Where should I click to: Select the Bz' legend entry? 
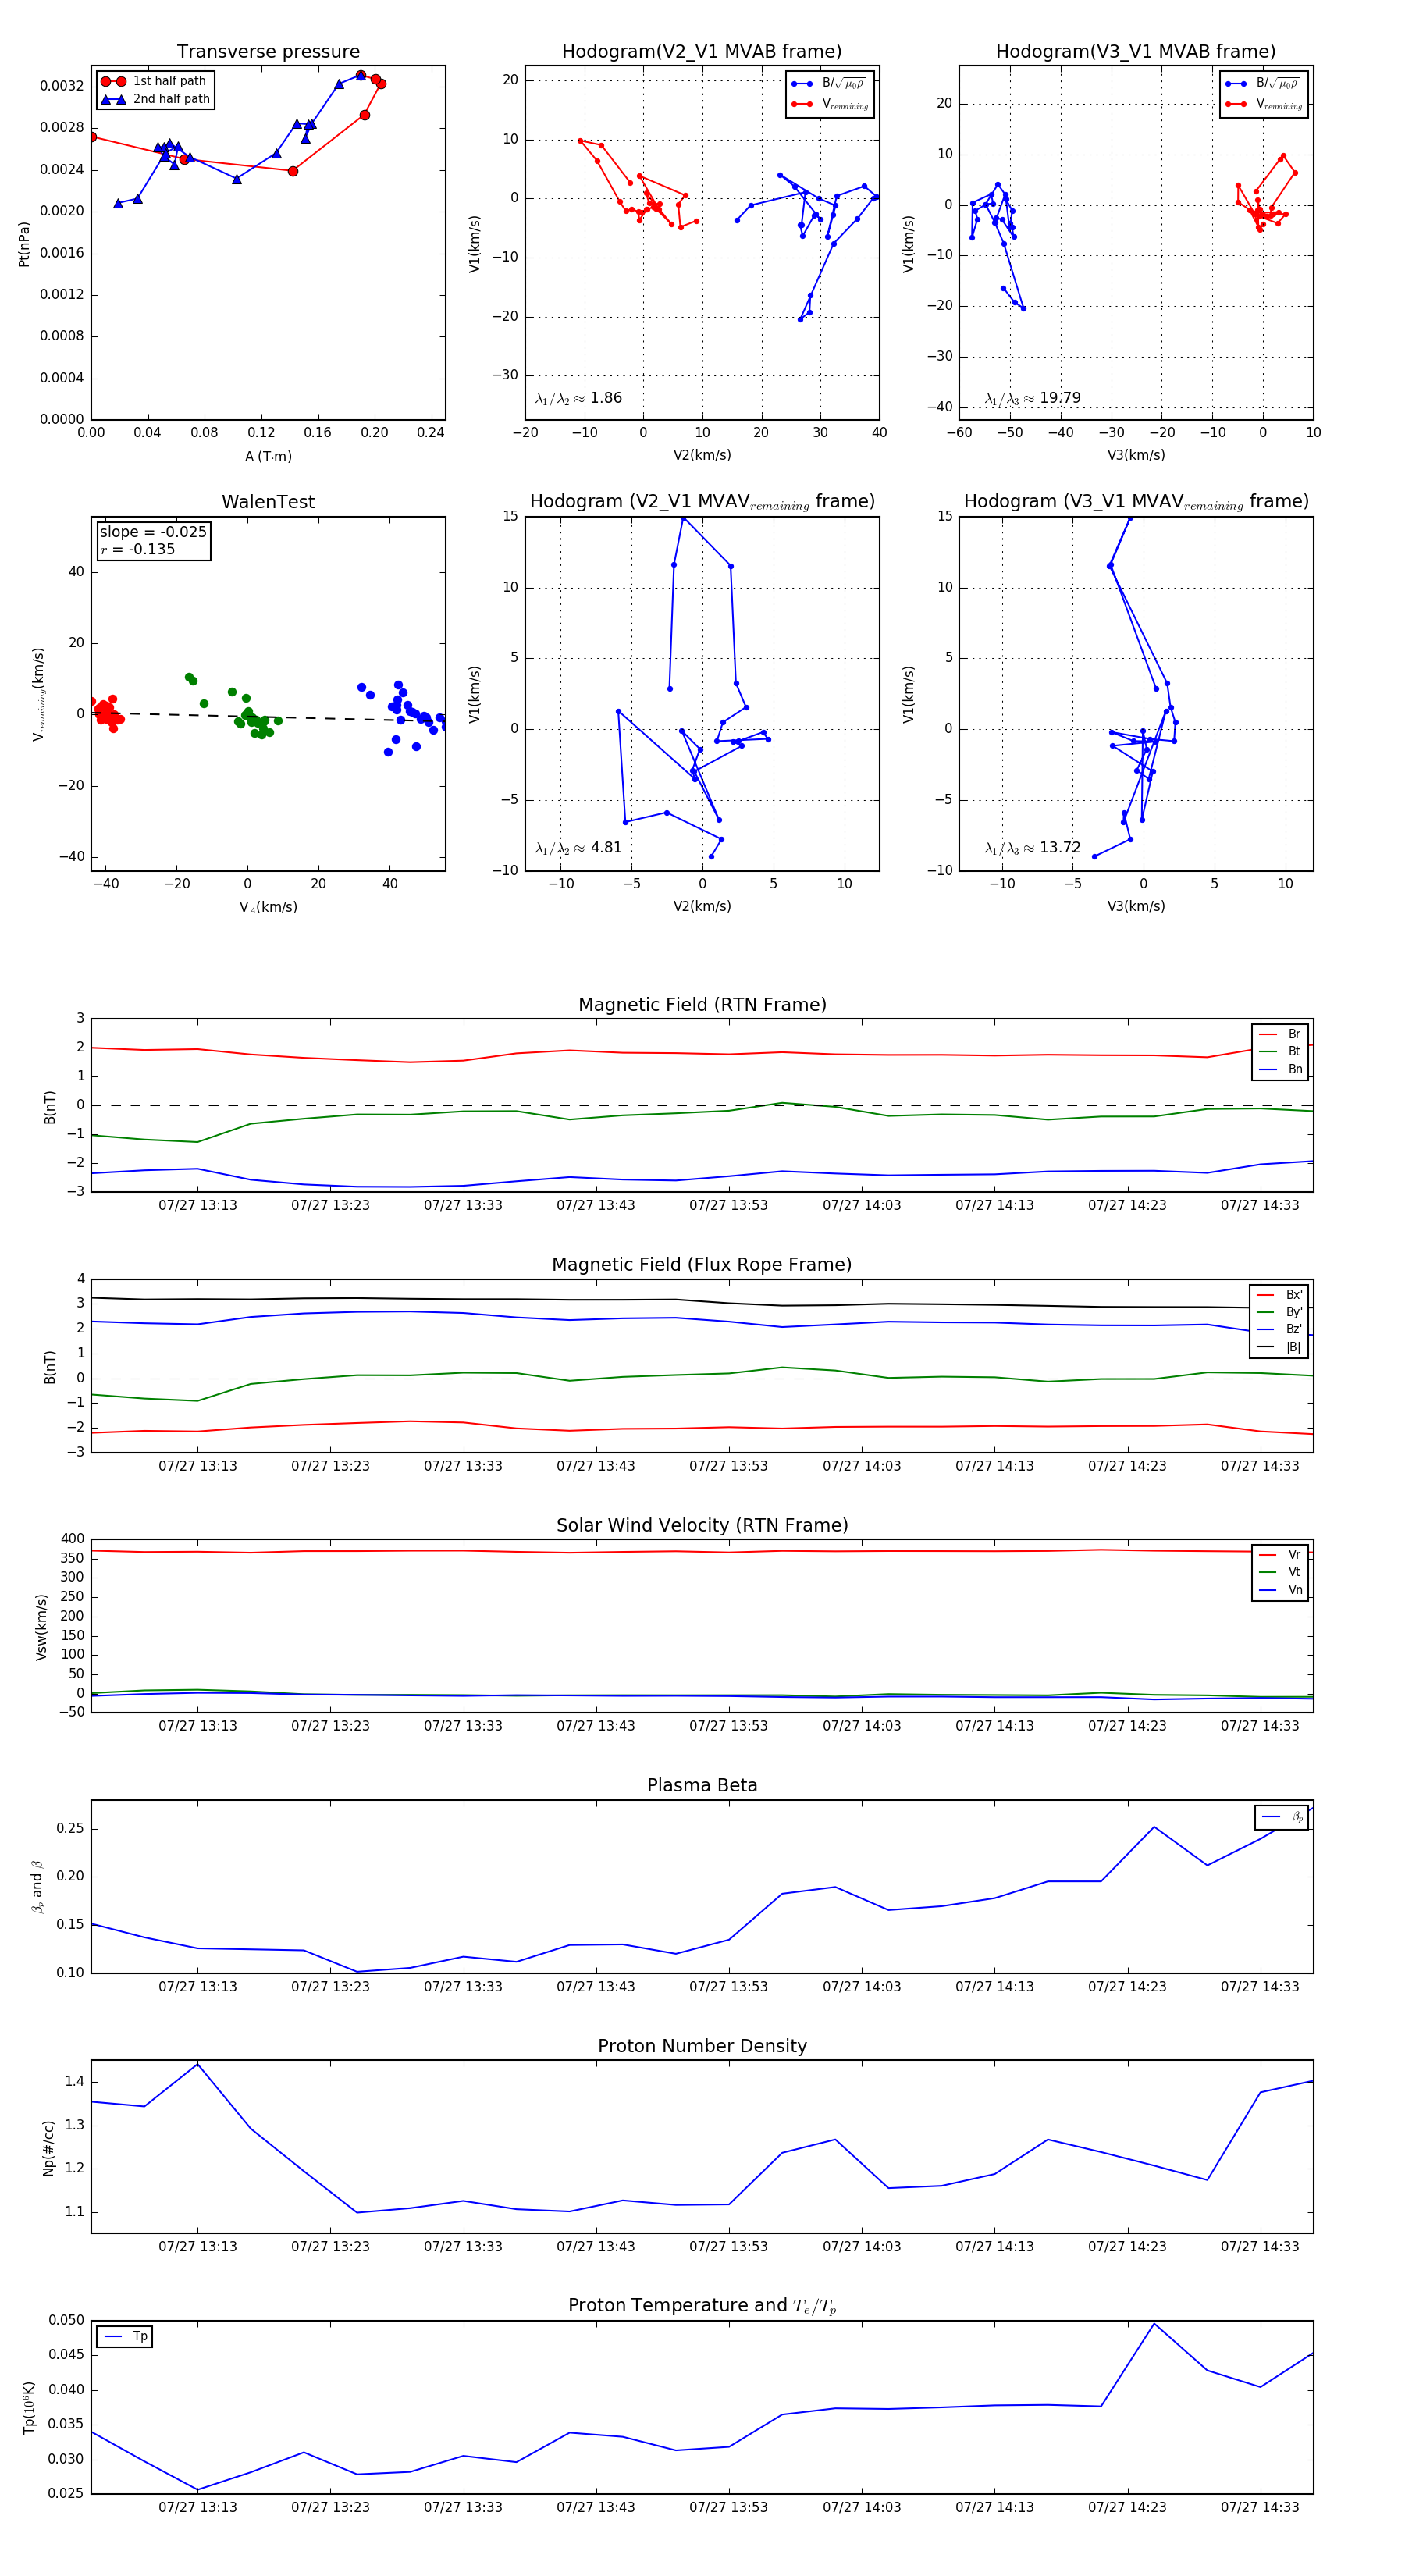coord(1279,1329)
